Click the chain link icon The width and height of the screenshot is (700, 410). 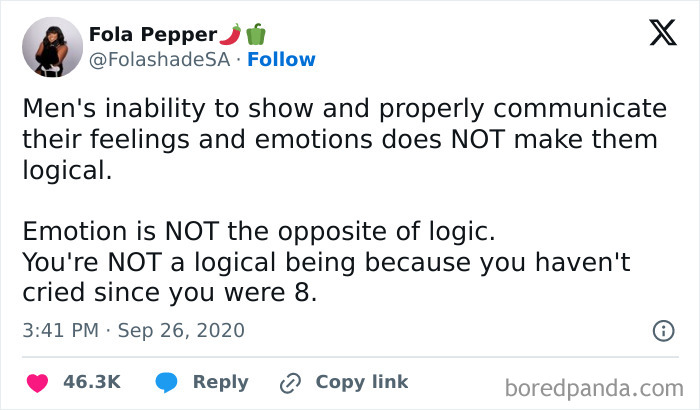(x=291, y=382)
